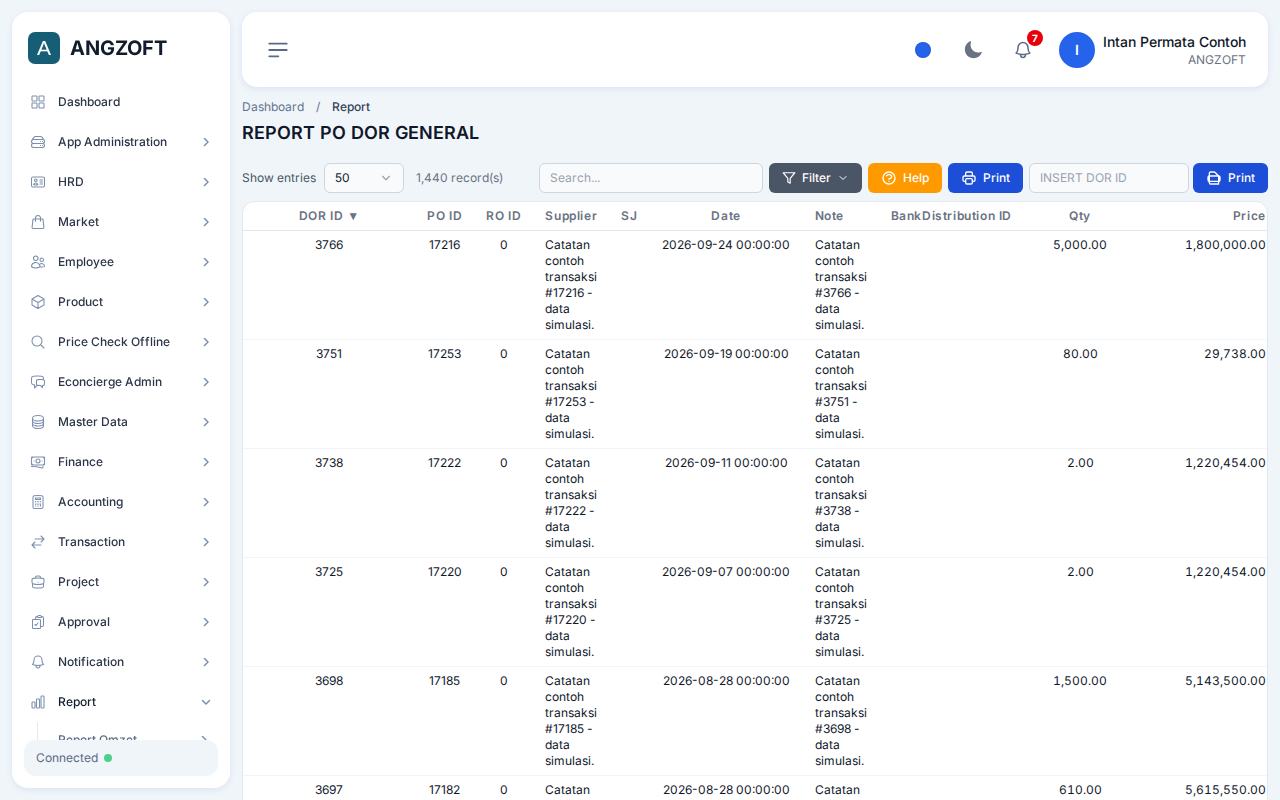The height and width of the screenshot is (800, 1280).
Task: Collapse the Report menu chevron
Action: point(206,702)
